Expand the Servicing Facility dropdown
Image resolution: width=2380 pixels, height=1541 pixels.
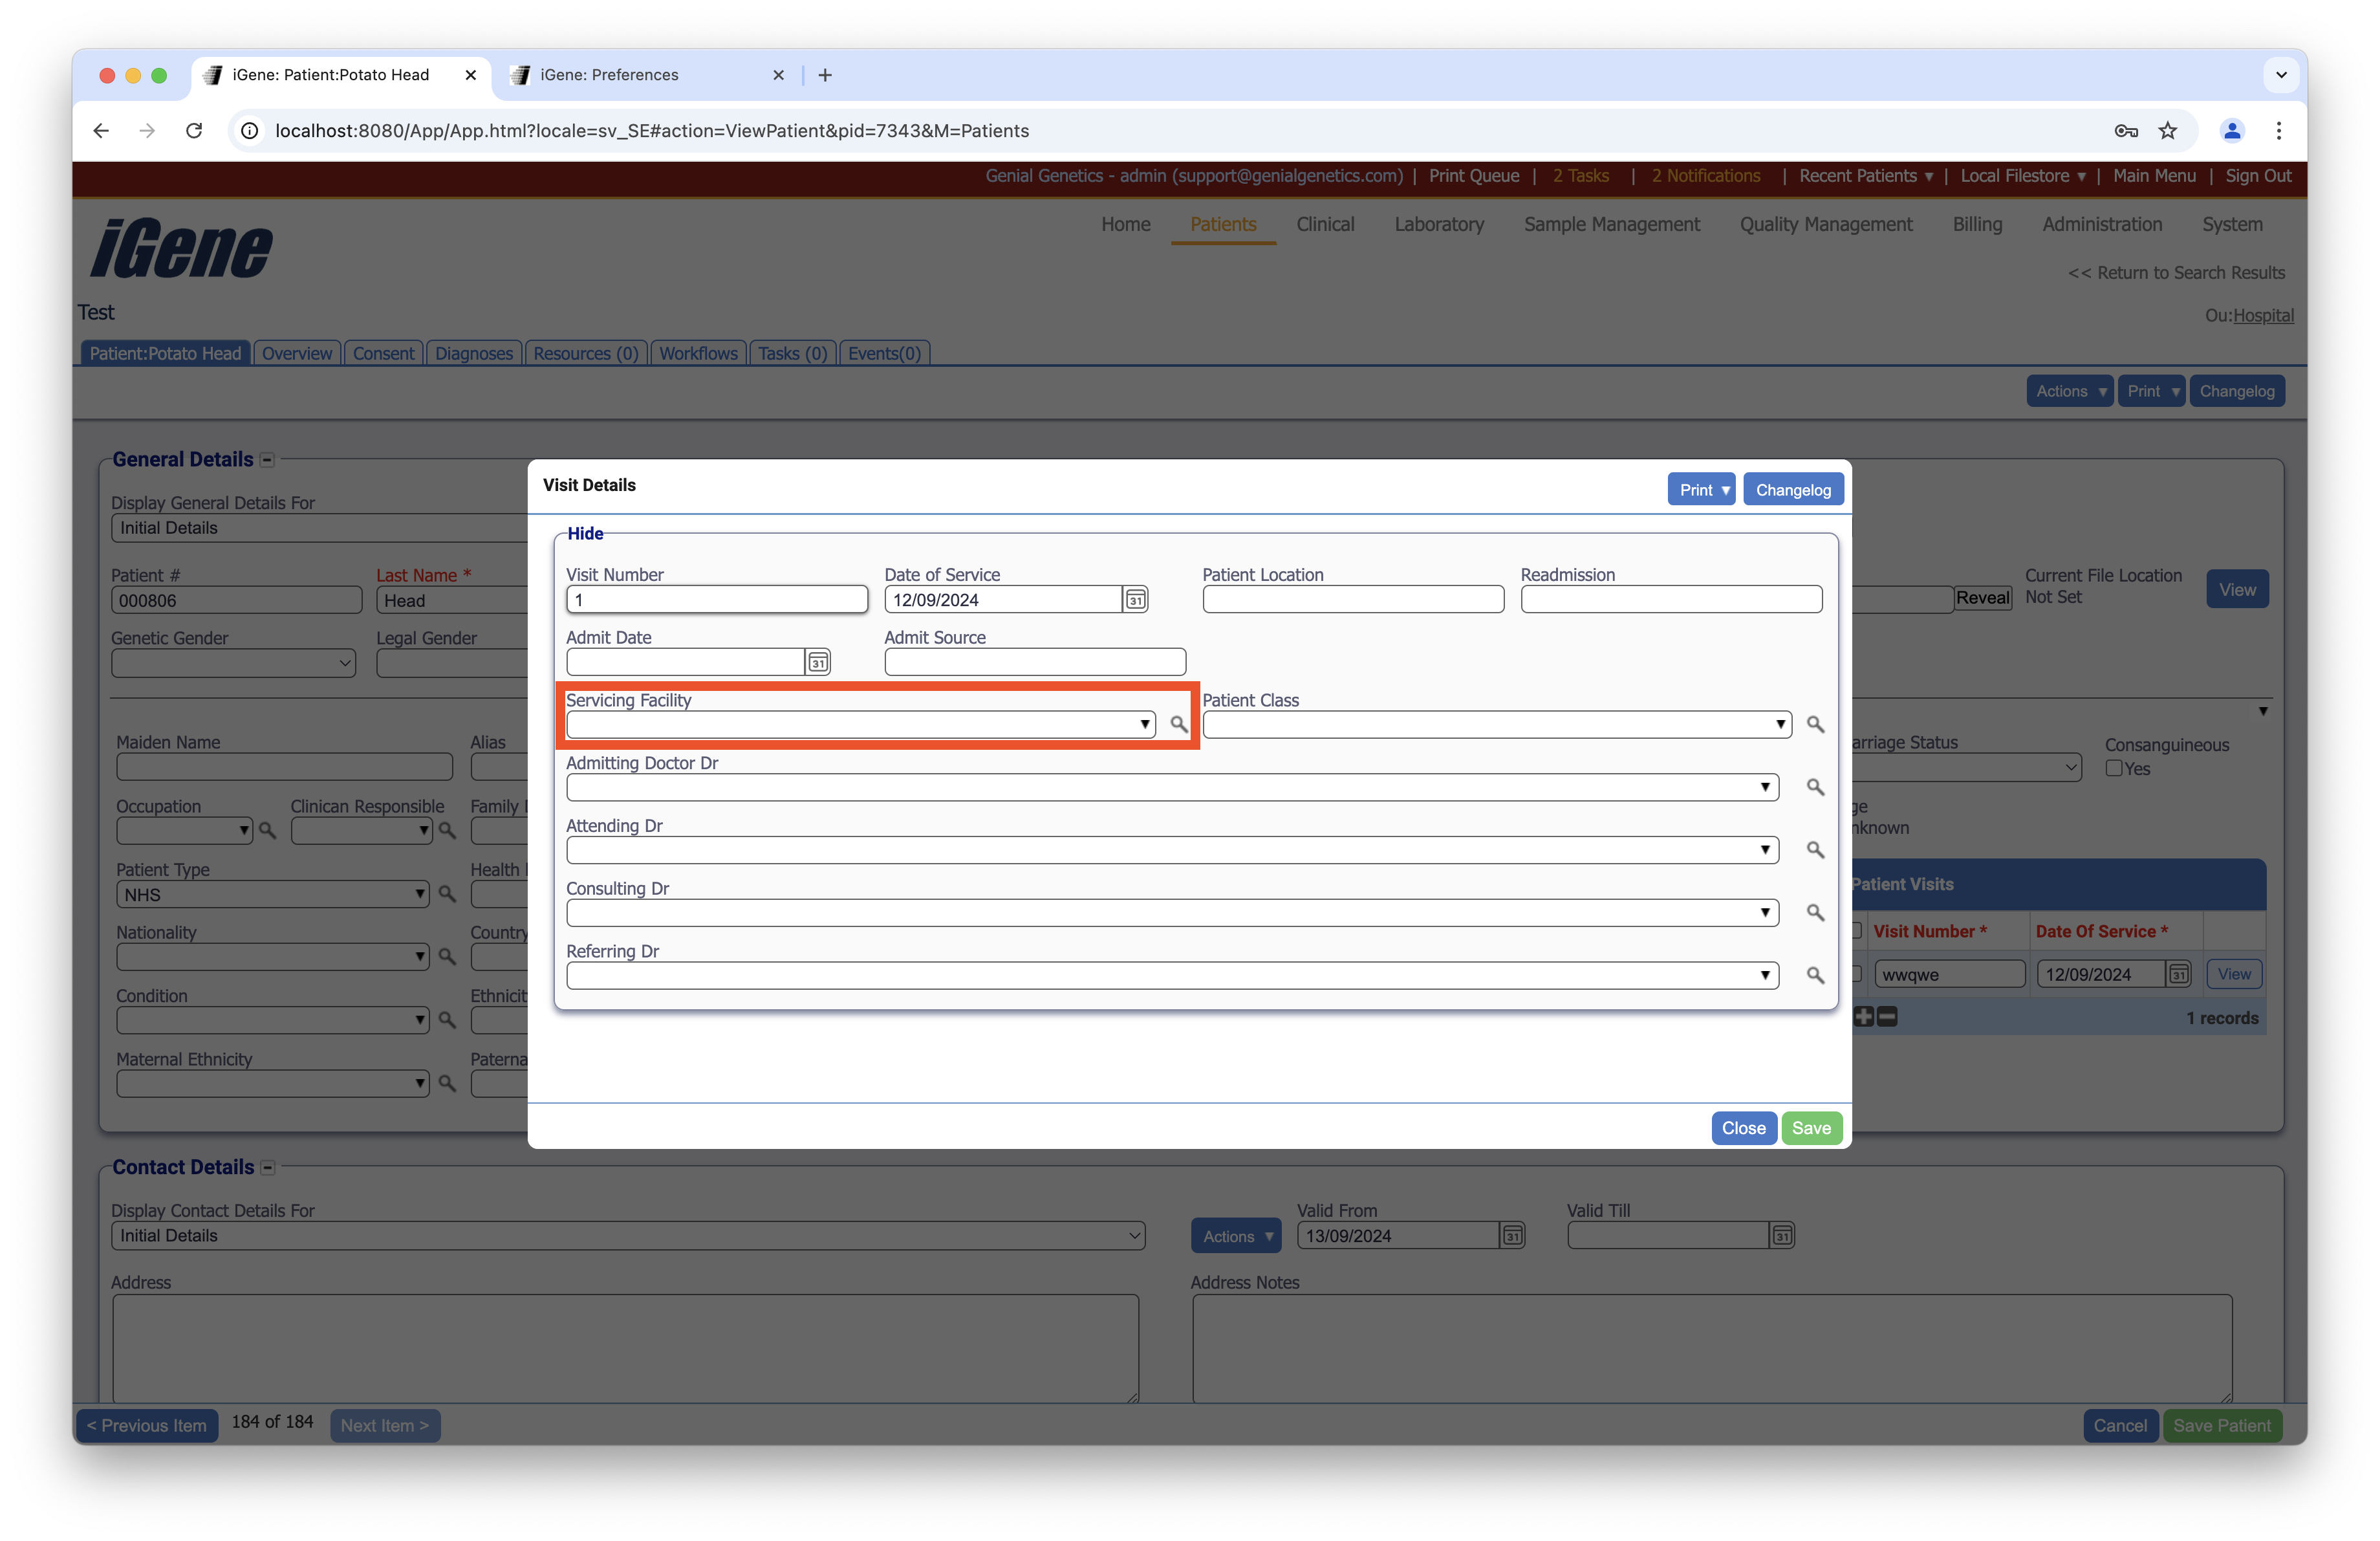(x=1144, y=724)
